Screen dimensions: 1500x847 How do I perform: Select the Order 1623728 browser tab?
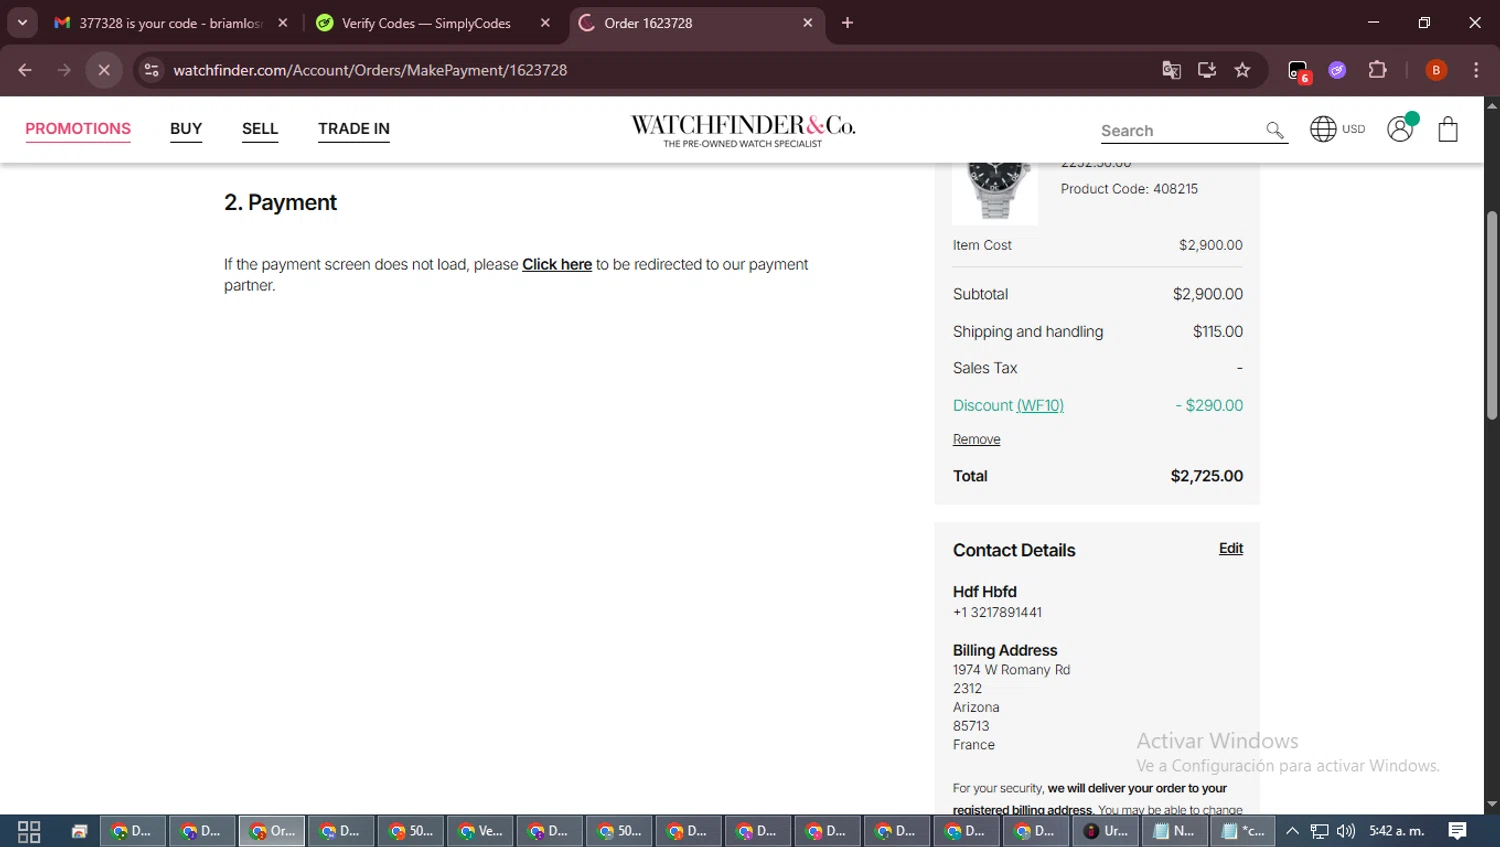coord(690,23)
